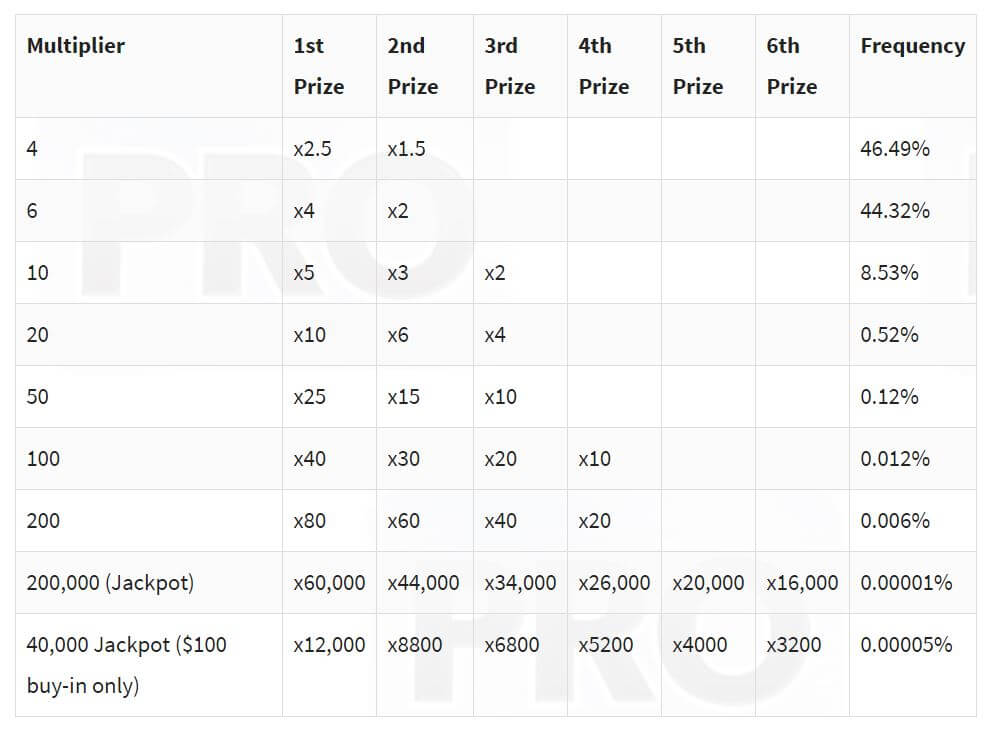Click the 0.006% frequency value
997x732 pixels.
pos(895,521)
